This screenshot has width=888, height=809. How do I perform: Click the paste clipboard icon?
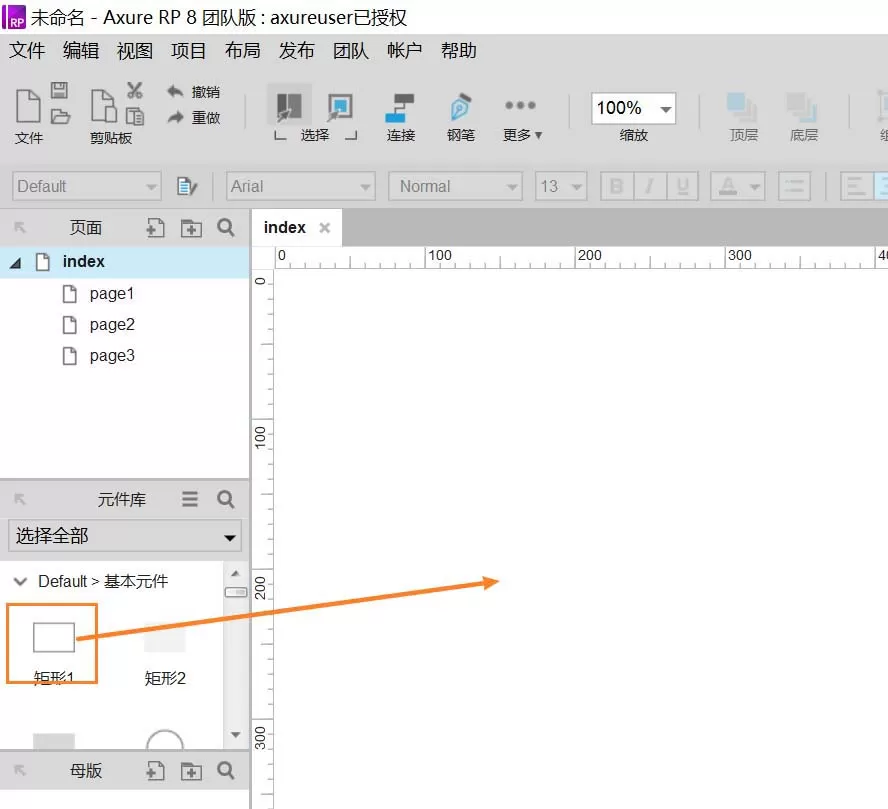pos(104,106)
